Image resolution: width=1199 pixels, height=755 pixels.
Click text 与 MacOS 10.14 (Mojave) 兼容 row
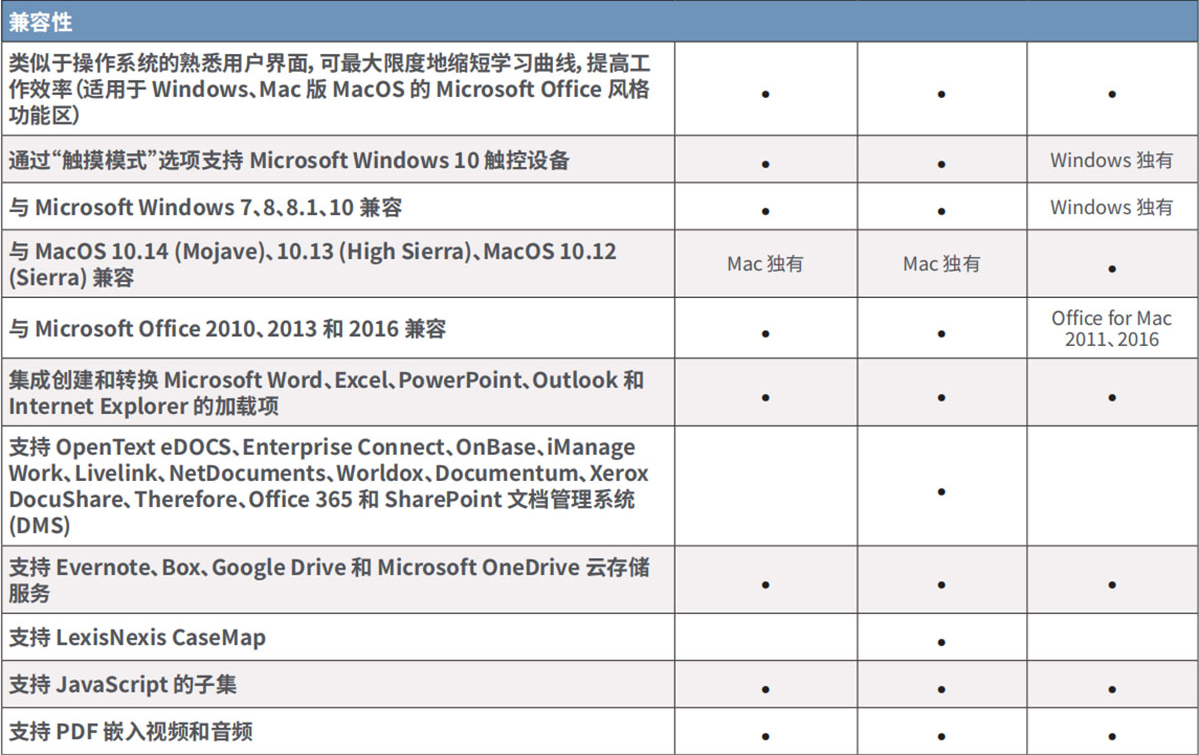[312, 264]
